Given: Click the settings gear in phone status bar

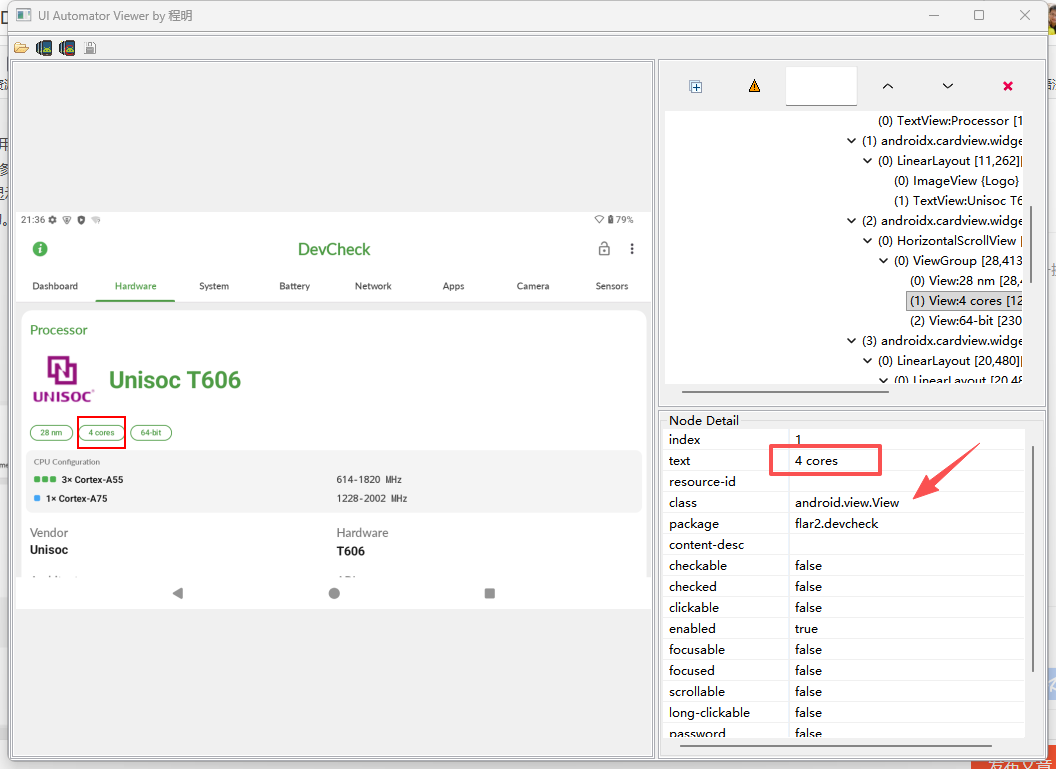Looking at the screenshot, I should pos(53,220).
